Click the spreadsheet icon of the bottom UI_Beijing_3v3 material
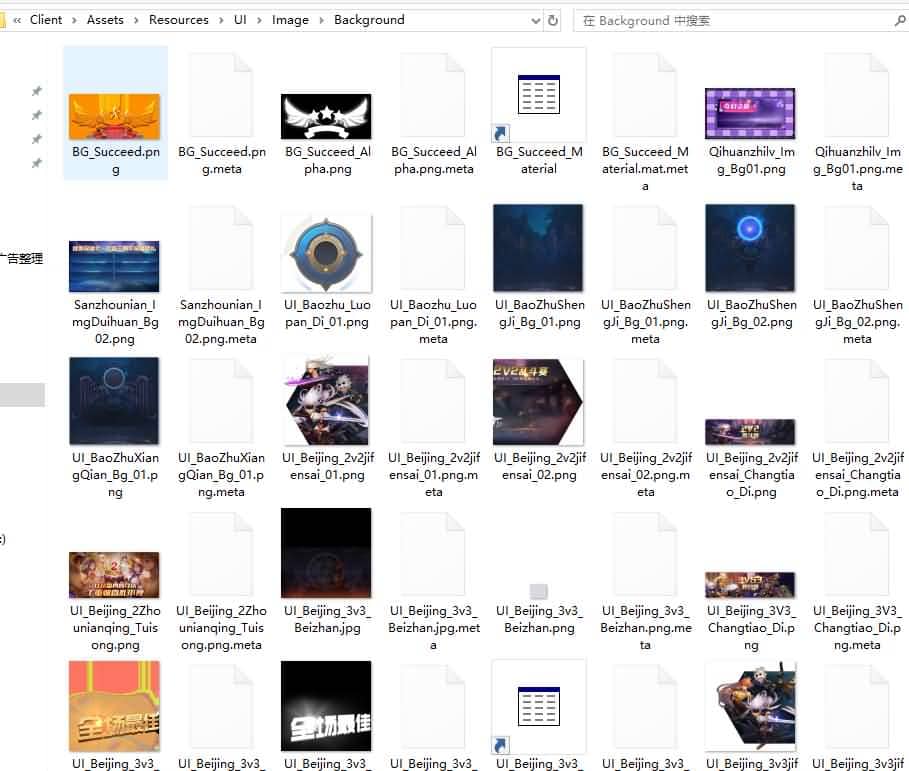Image resolution: width=909 pixels, height=771 pixels. (x=538, y=705)
